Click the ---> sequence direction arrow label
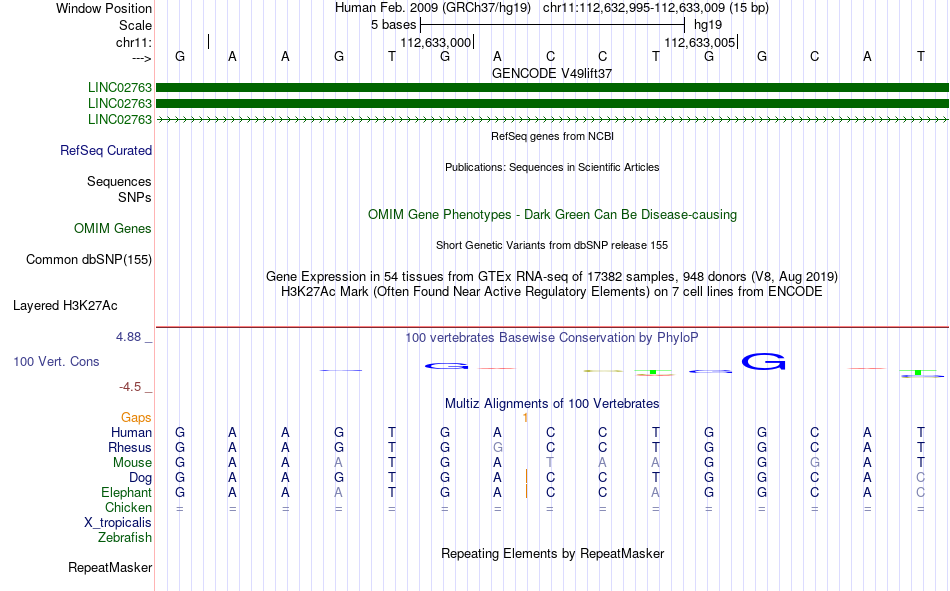 [141, 58]
